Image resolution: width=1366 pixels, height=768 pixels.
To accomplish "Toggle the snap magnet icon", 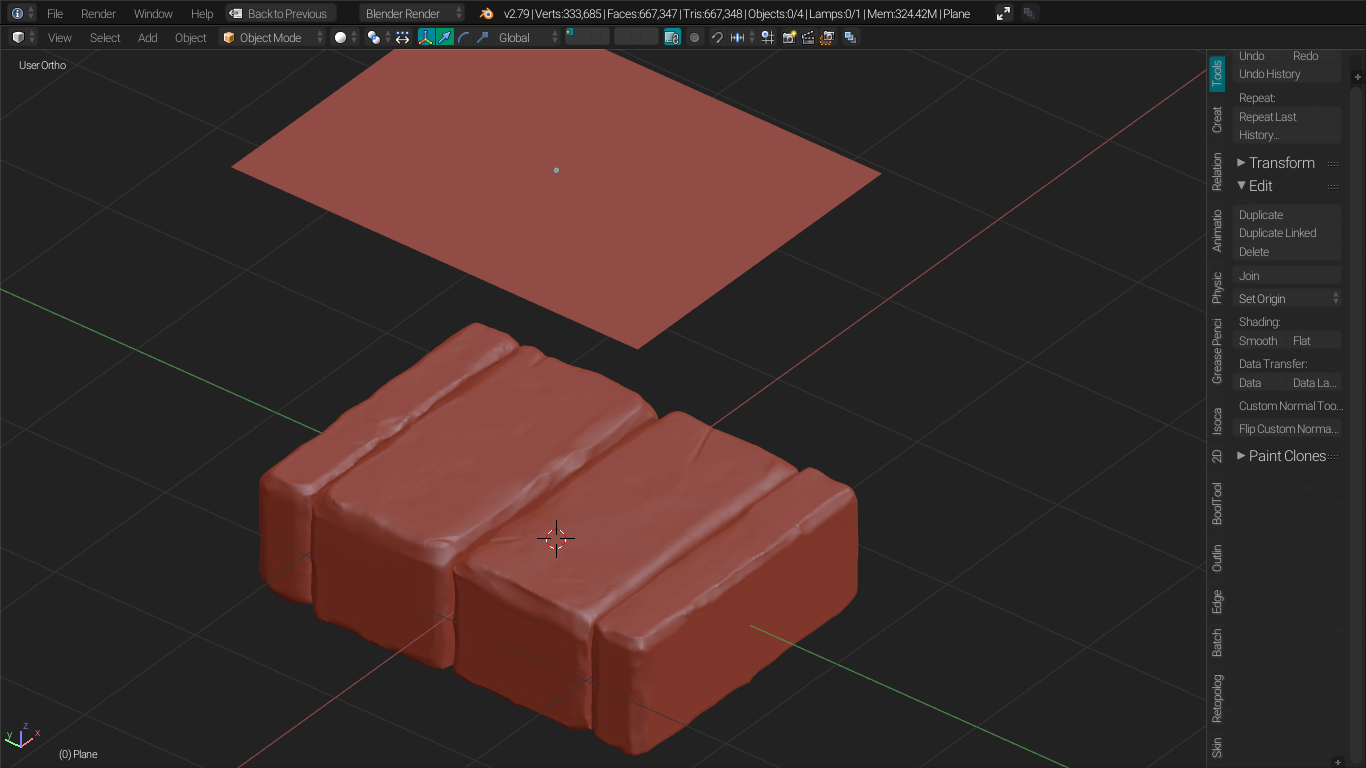I will (x=717, y=37).
